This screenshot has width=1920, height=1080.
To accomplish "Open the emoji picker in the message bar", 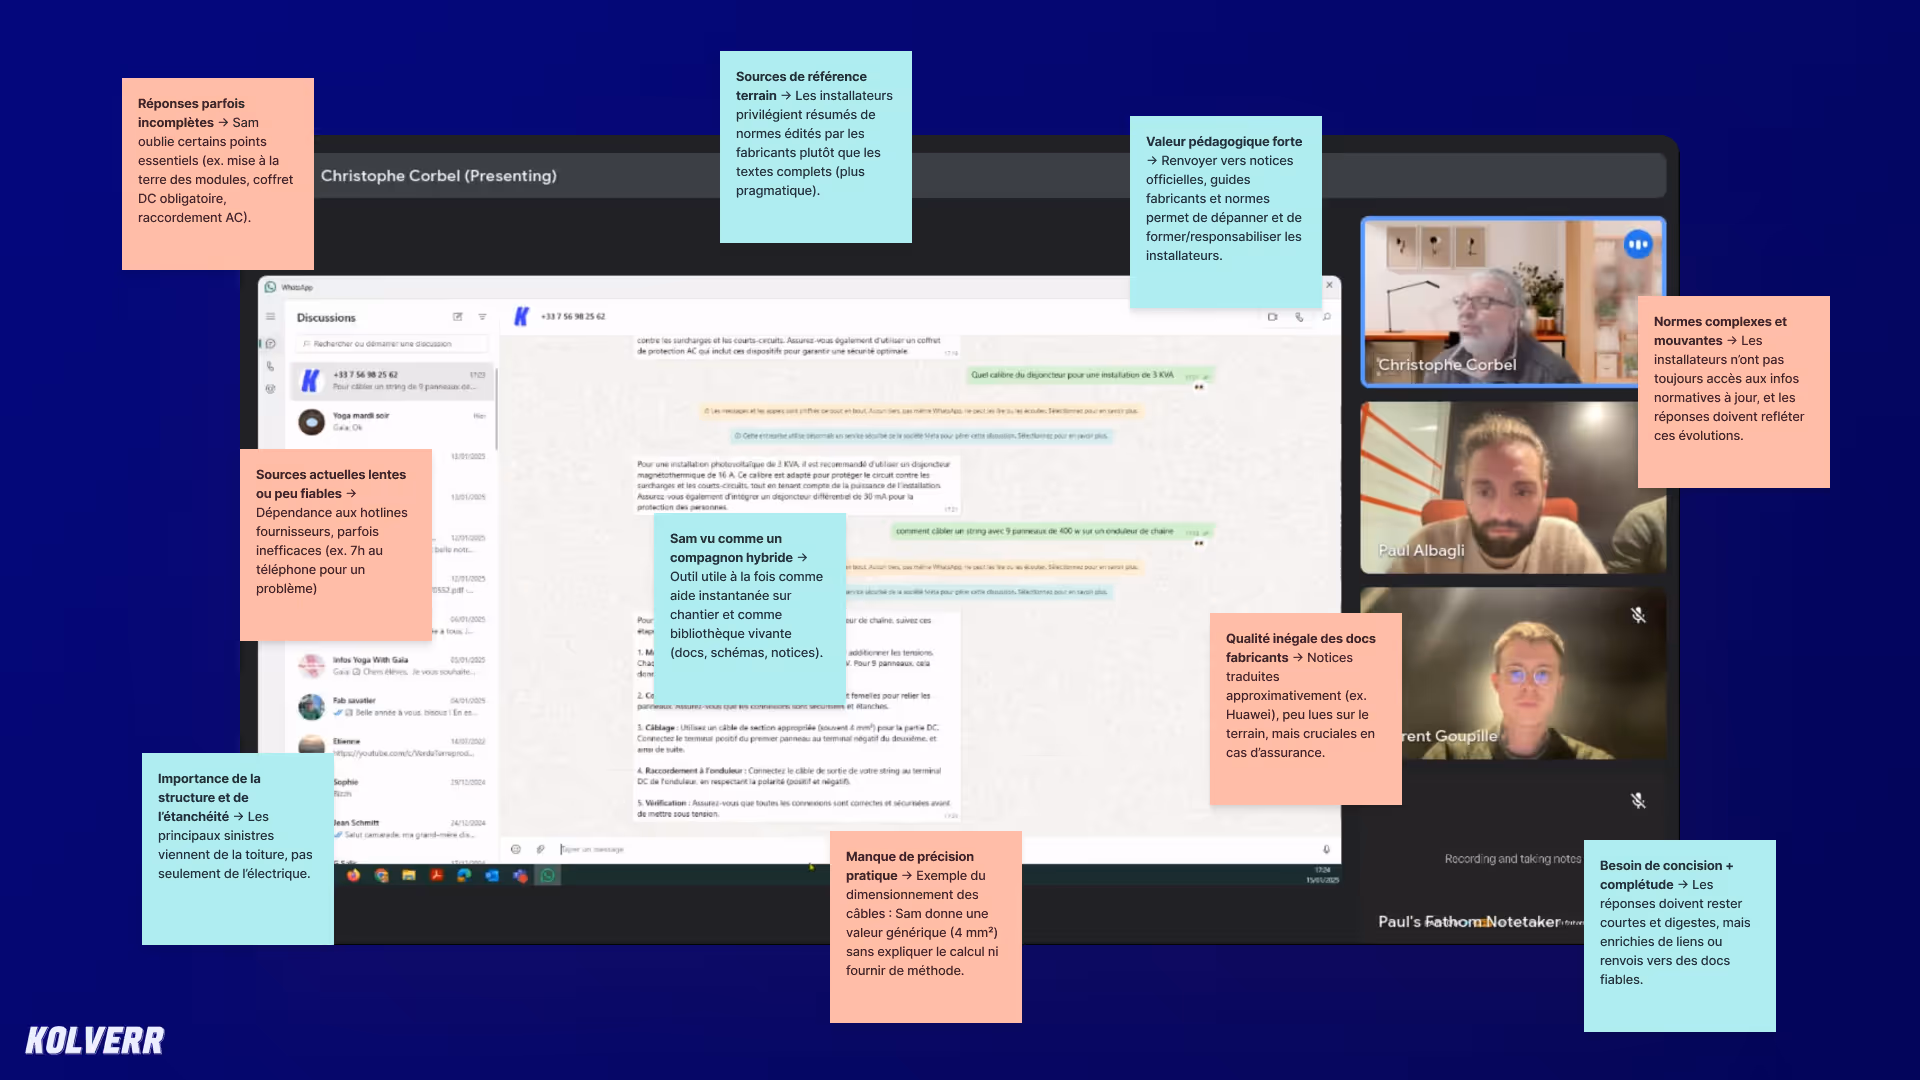I will pos(516,849).
